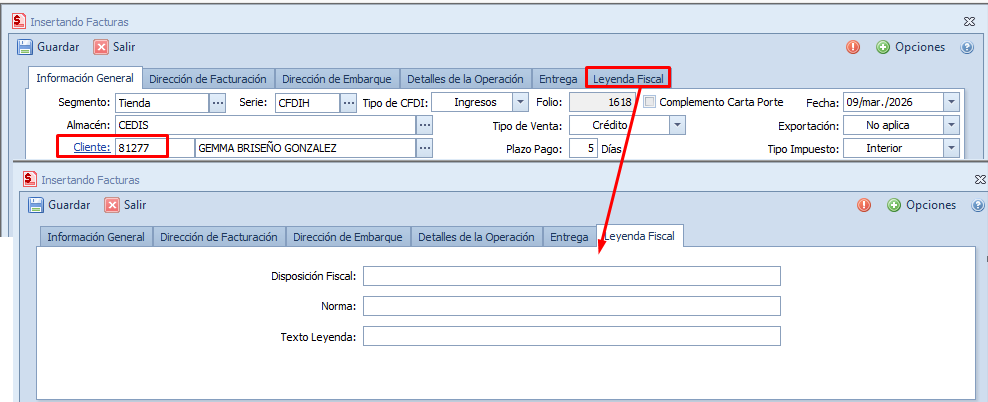Switch to Detalles de la Operación tab in upper window
The height and width of the screenshot is (402, 988).
pyautogui.click(x=465, y=79)
